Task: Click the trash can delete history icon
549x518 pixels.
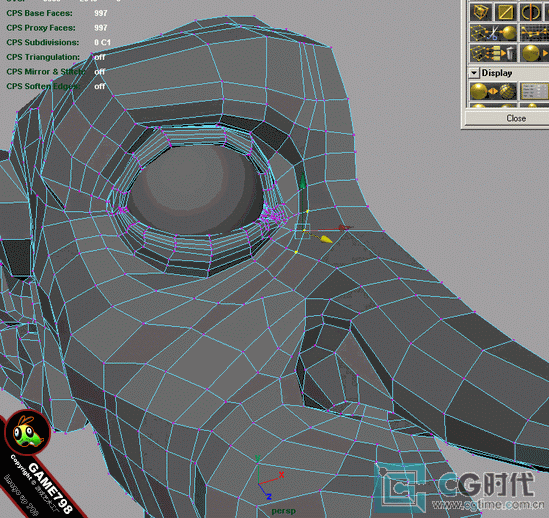Action: tap(493, 53)
